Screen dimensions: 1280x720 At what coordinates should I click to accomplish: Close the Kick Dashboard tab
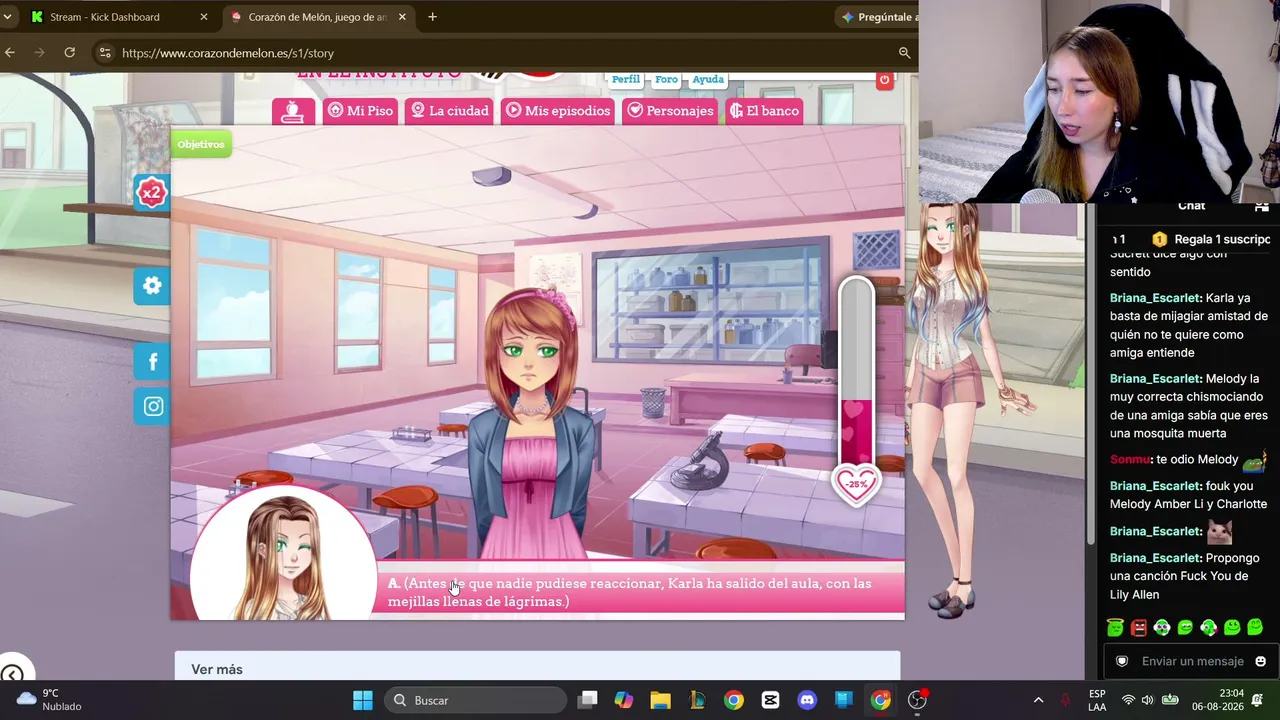pyautogui.click(x=204, y=17)
